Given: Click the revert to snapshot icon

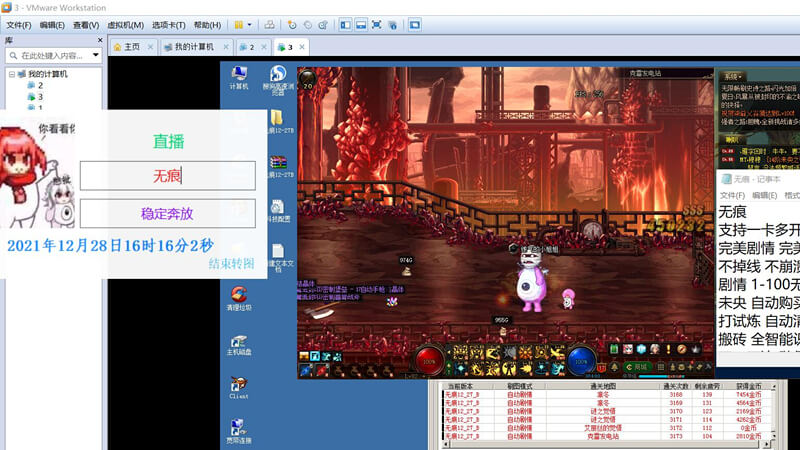Looking at the screenshot, I should coord(308,24).
